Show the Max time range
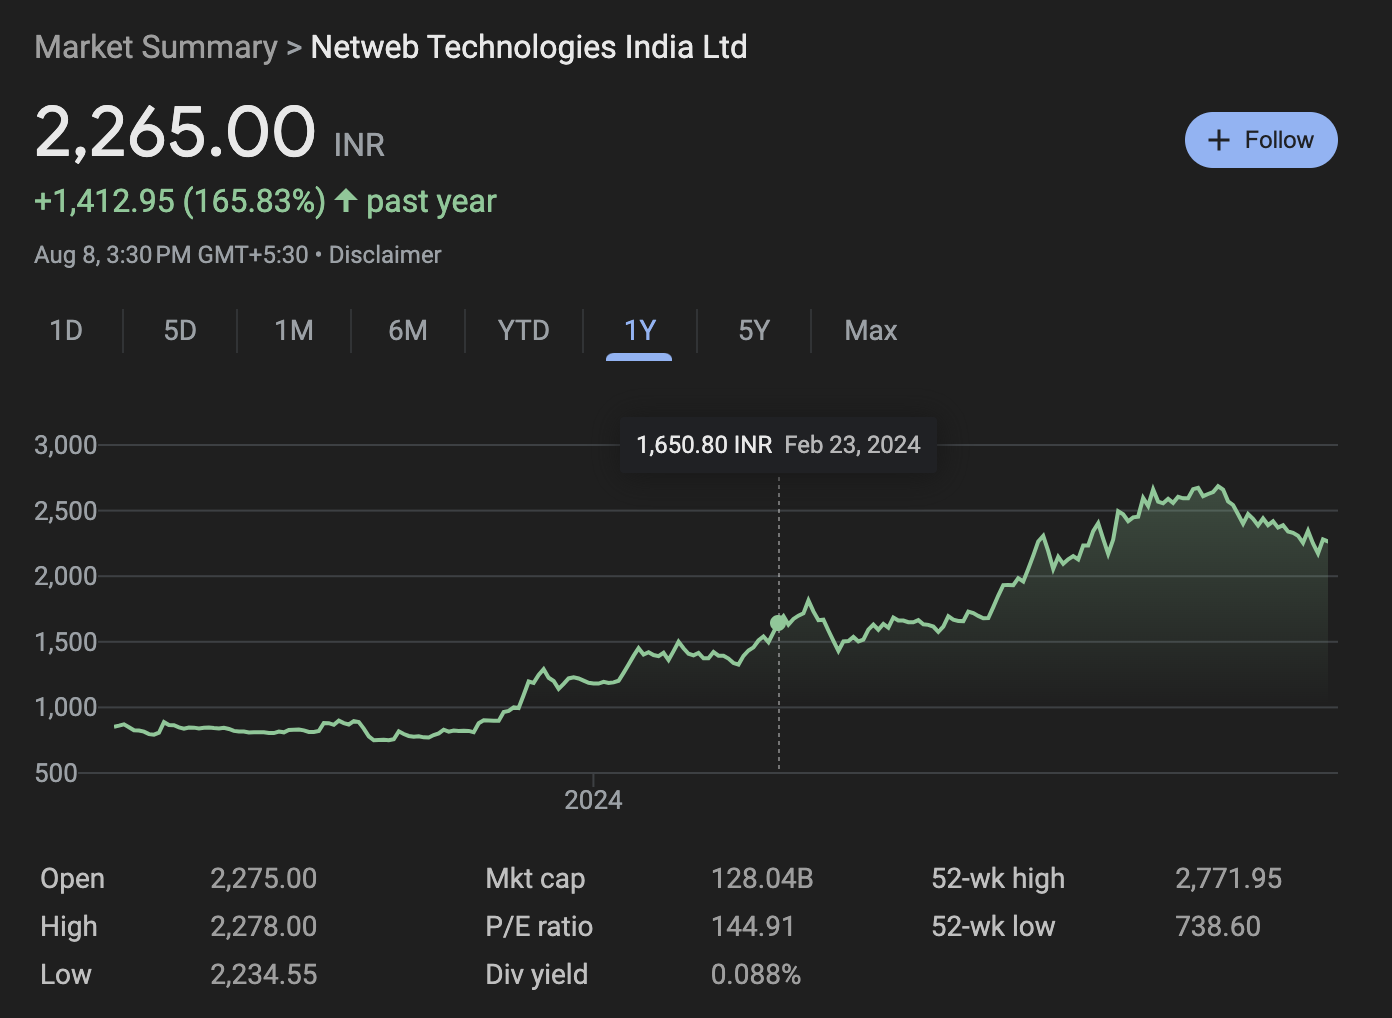 pos(871,330)
